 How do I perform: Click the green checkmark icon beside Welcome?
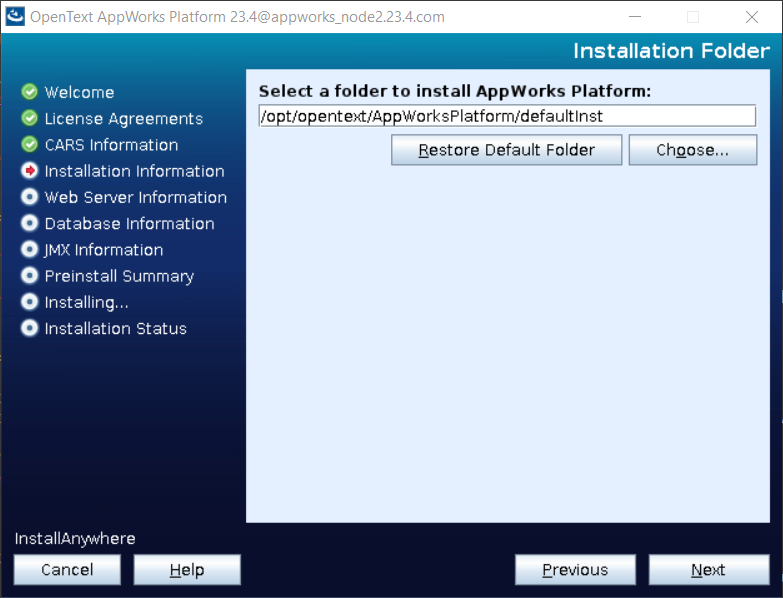coord(29,92)
